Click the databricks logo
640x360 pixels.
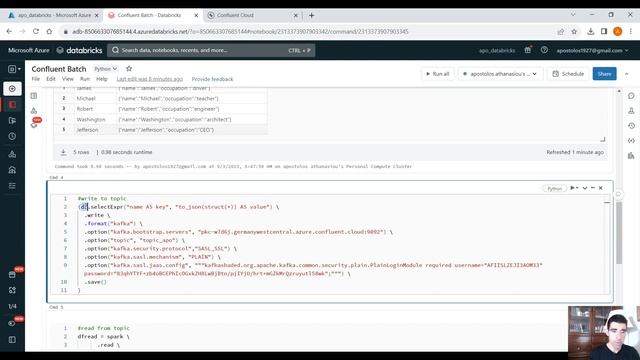(79, 50)
